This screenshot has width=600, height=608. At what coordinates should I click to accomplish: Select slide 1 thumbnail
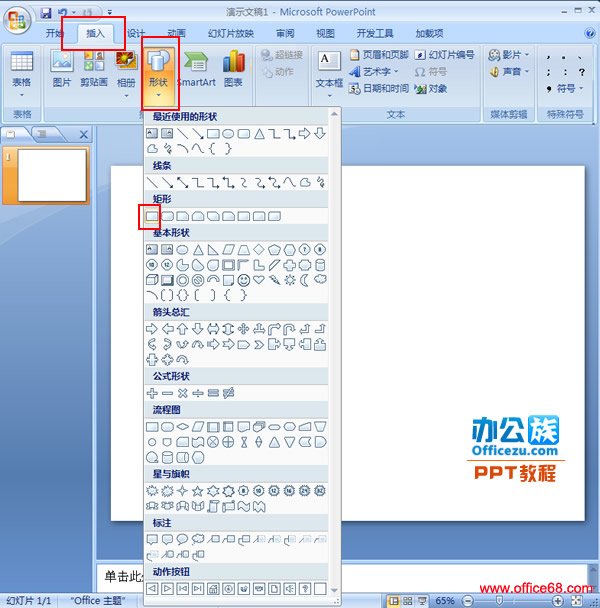click(x=52, y=176)
